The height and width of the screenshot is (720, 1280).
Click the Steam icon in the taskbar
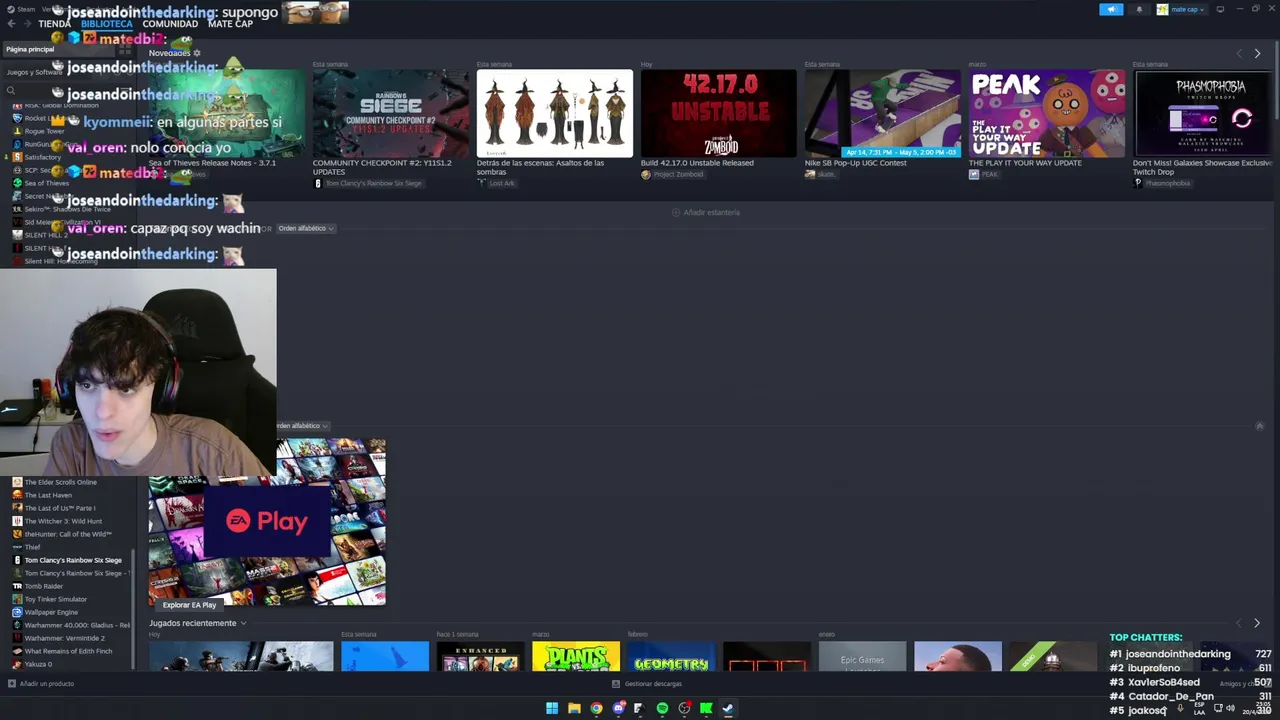point(728,708)
